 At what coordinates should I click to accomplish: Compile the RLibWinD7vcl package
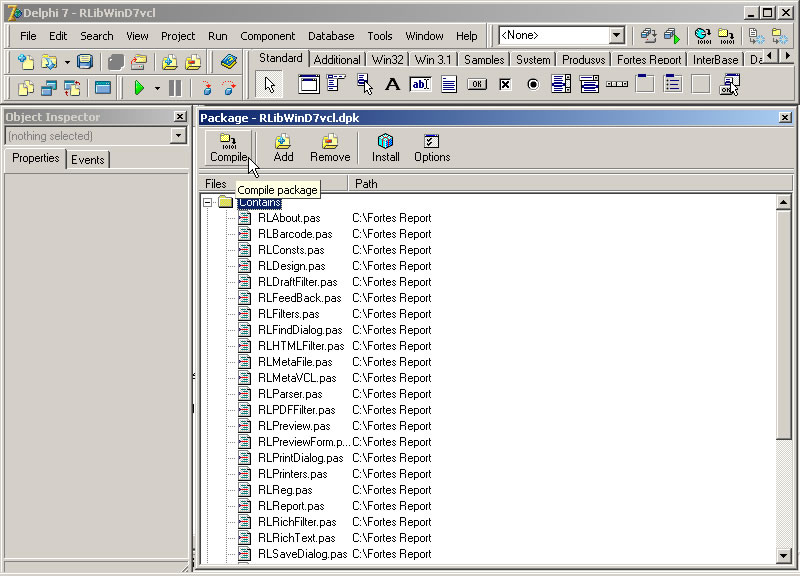tap(228, 147)
